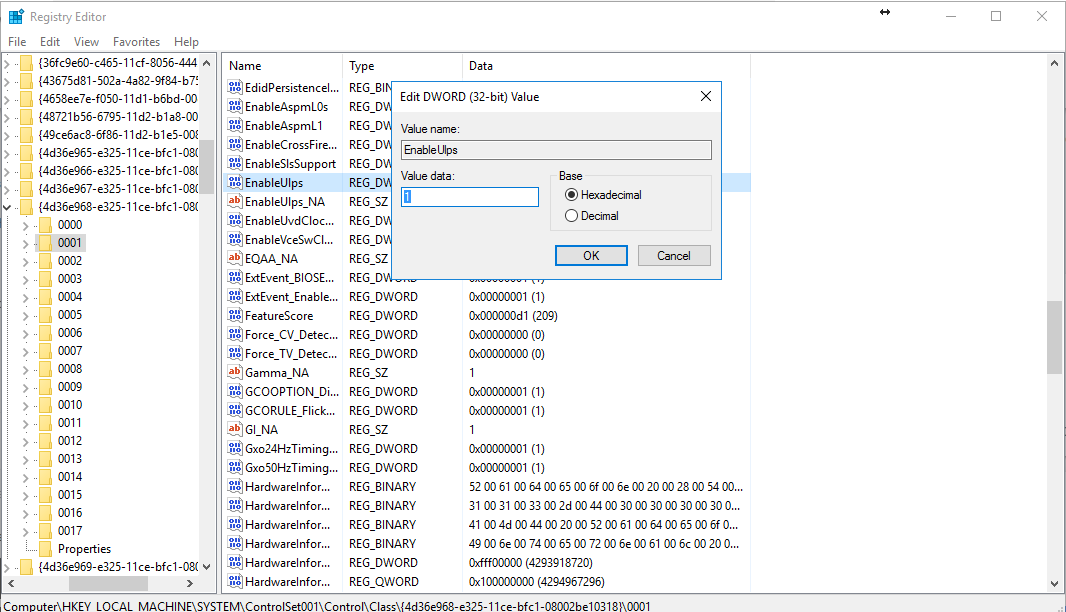The width and height of the screenshot is (1066, 612).
Task: Click the Properties key folder icon
Action: (x=46, y=549)
